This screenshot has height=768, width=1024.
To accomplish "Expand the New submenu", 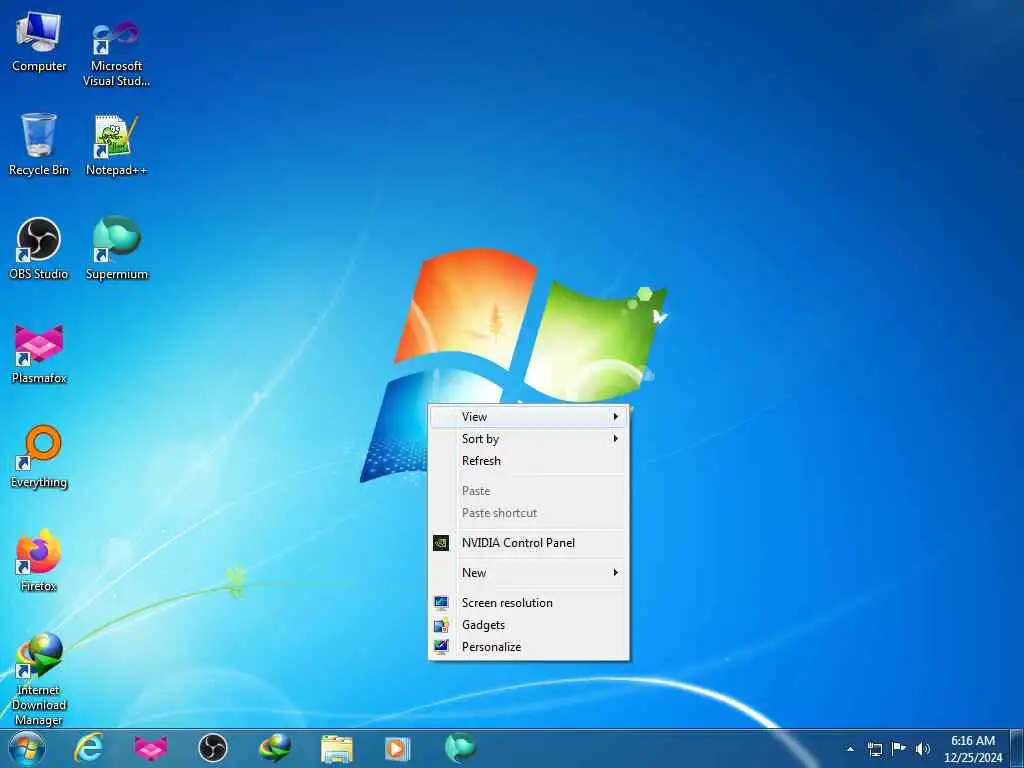I will click(528, 573).
